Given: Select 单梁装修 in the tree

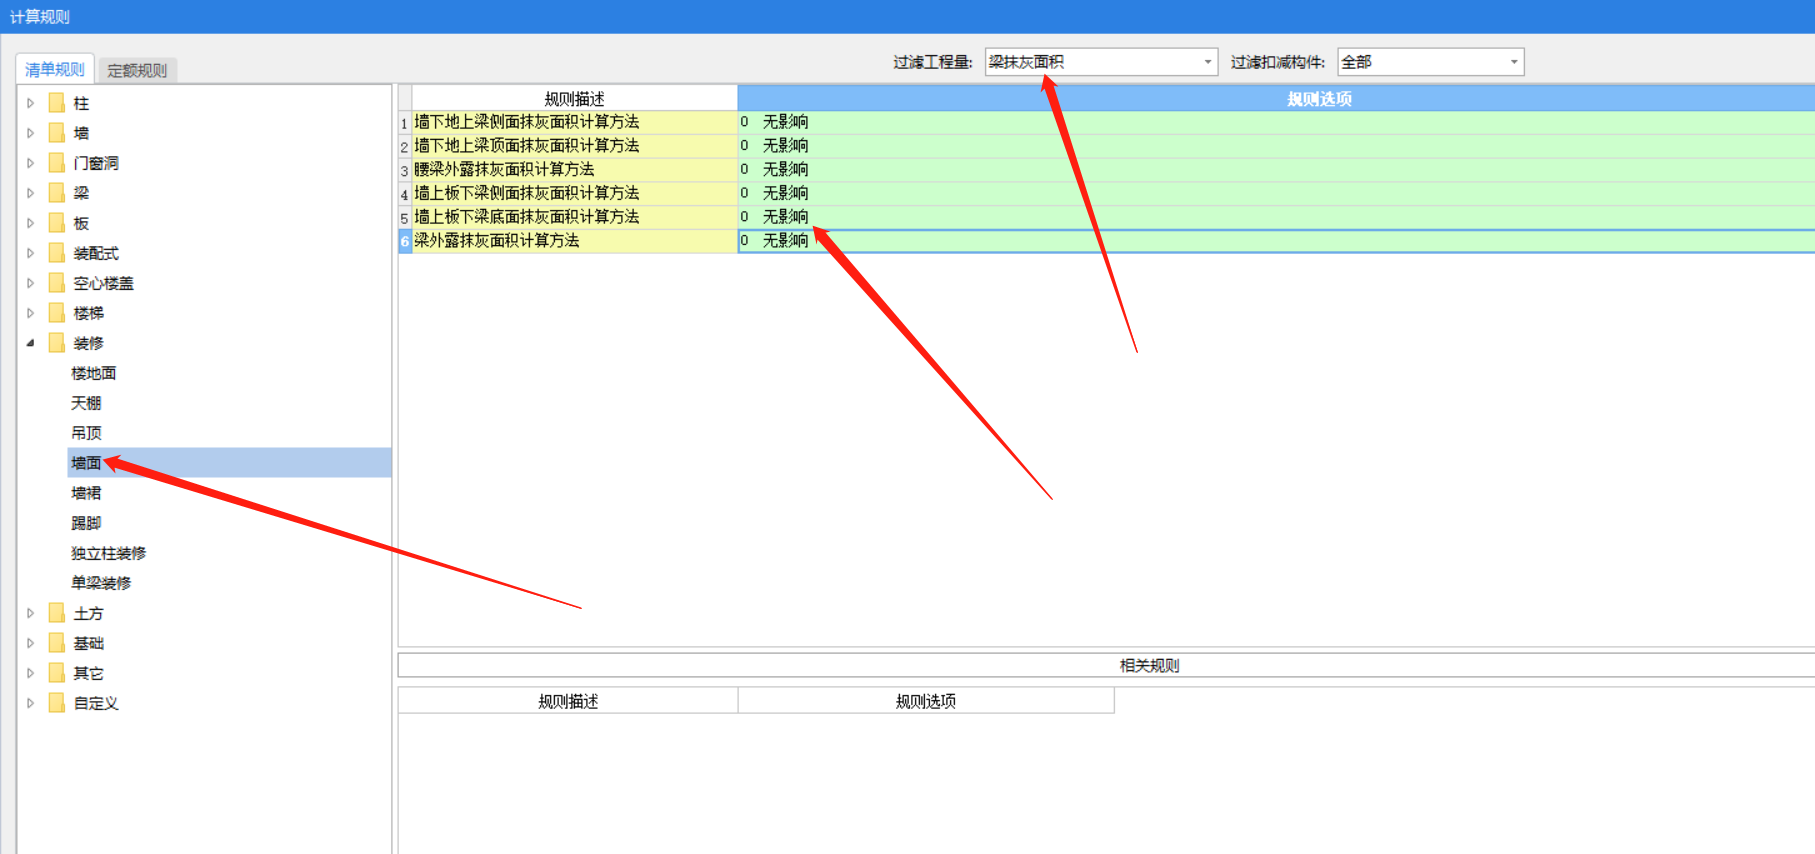Looking at the screenshot, I should click(x=101, y=583).
